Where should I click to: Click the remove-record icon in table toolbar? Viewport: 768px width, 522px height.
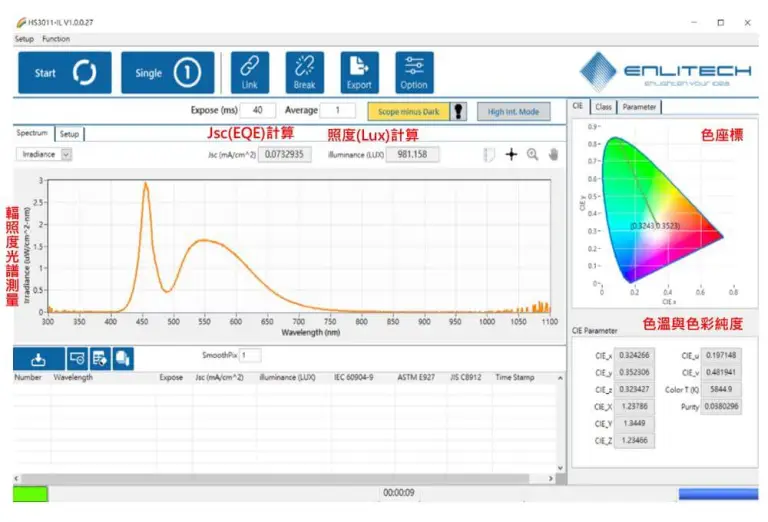click(x=77, y=359)
